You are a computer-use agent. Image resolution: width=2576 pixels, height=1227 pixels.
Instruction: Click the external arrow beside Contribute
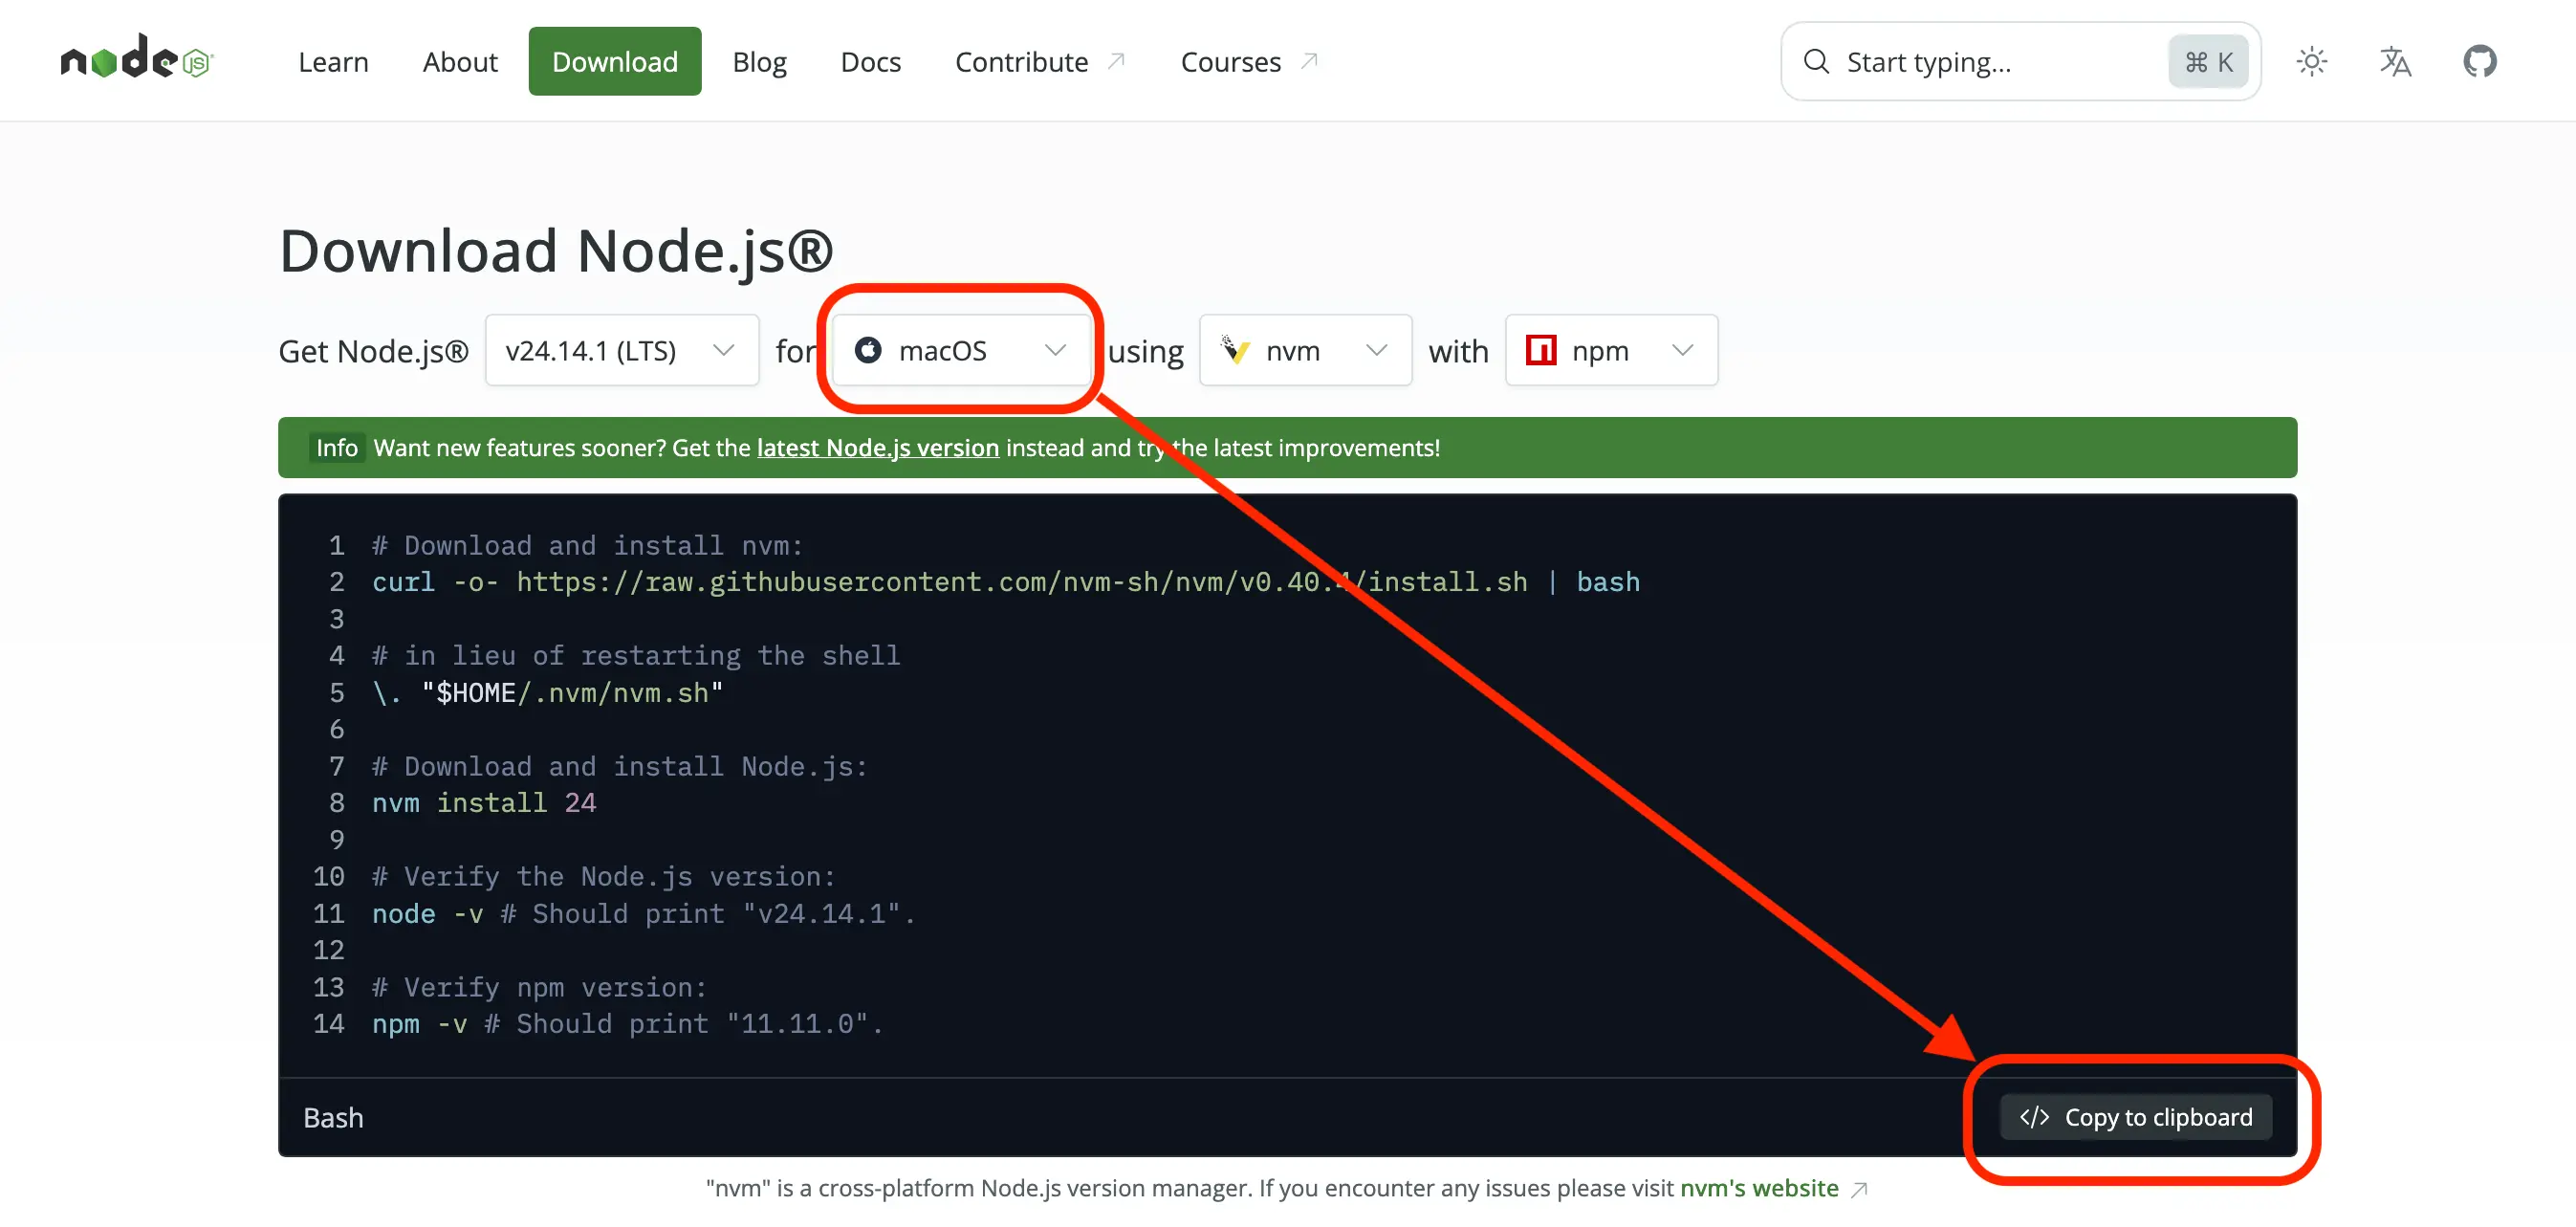click(x=1117, y=61)
